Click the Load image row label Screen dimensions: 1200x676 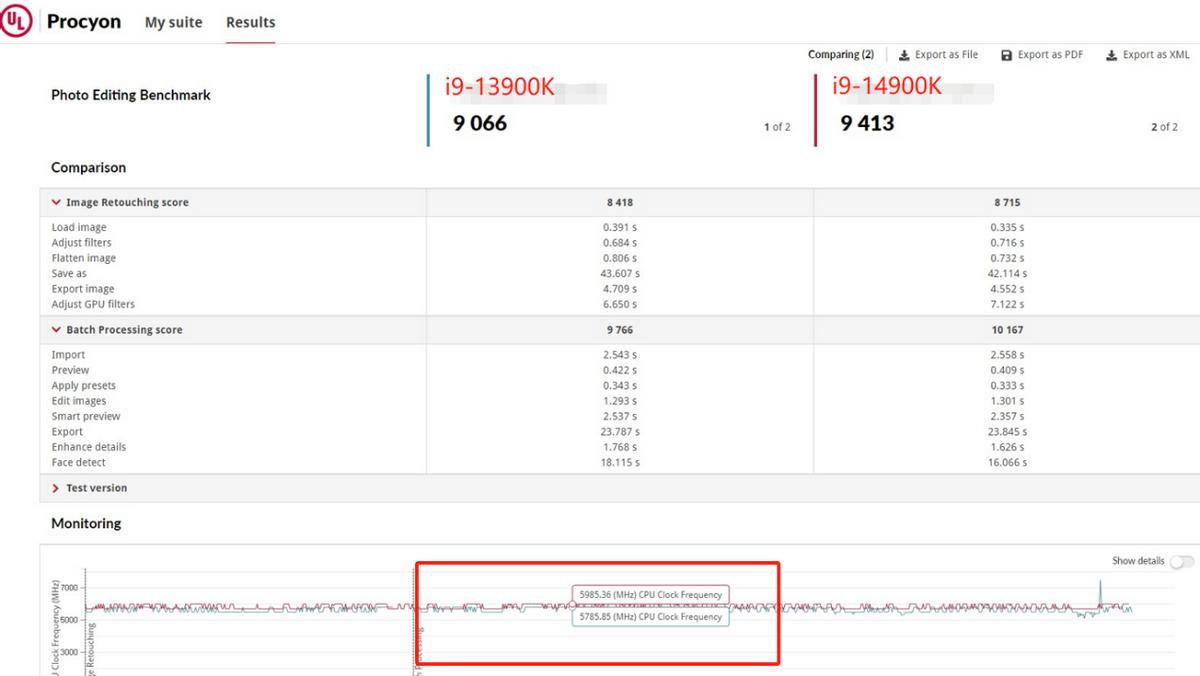click(x=79, y=228)
